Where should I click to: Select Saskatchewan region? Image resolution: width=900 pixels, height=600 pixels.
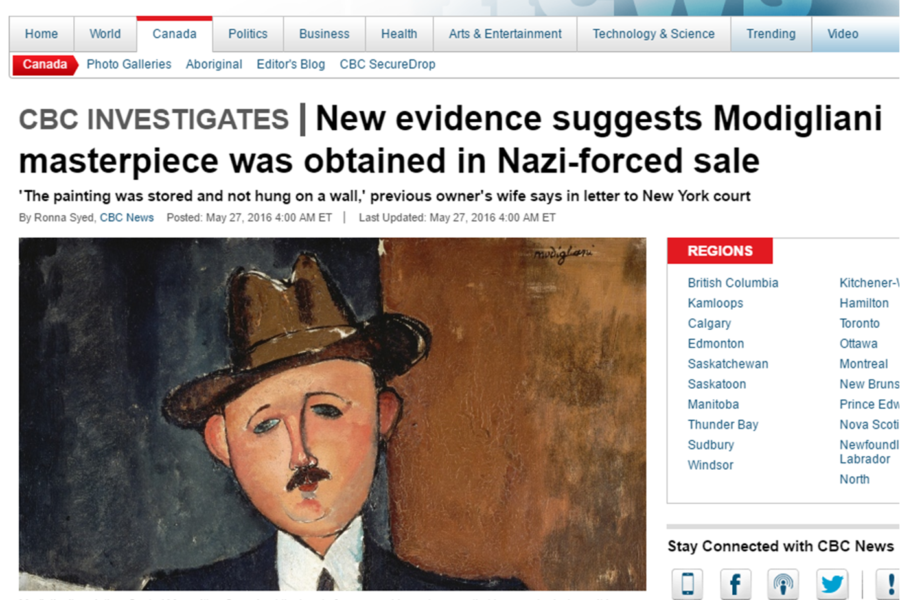point(728,364)
